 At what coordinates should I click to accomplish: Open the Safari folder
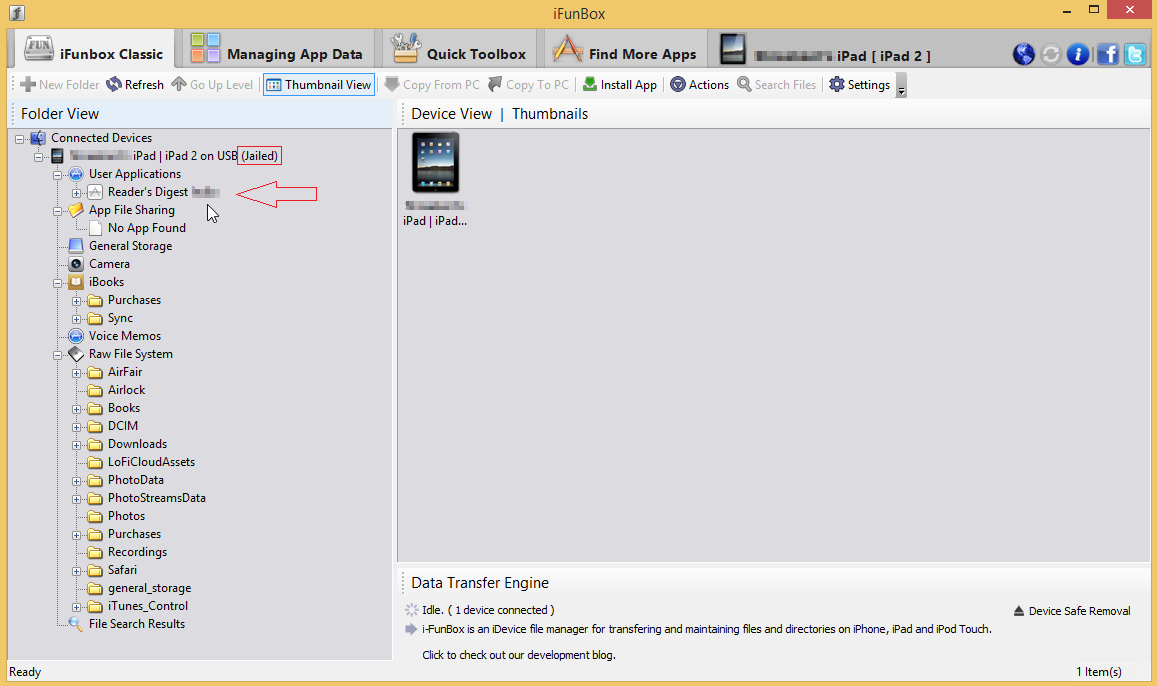point(122,570)
